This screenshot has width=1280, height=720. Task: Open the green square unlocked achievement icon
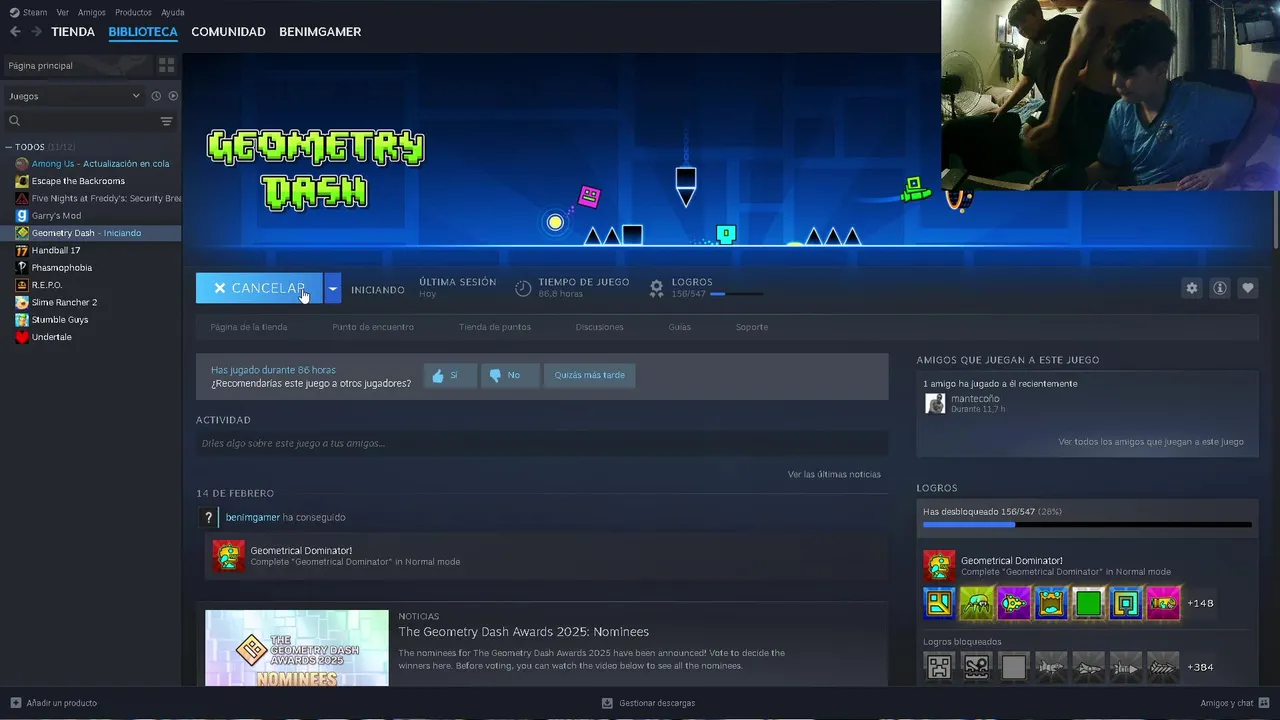tap(1088, 603)
